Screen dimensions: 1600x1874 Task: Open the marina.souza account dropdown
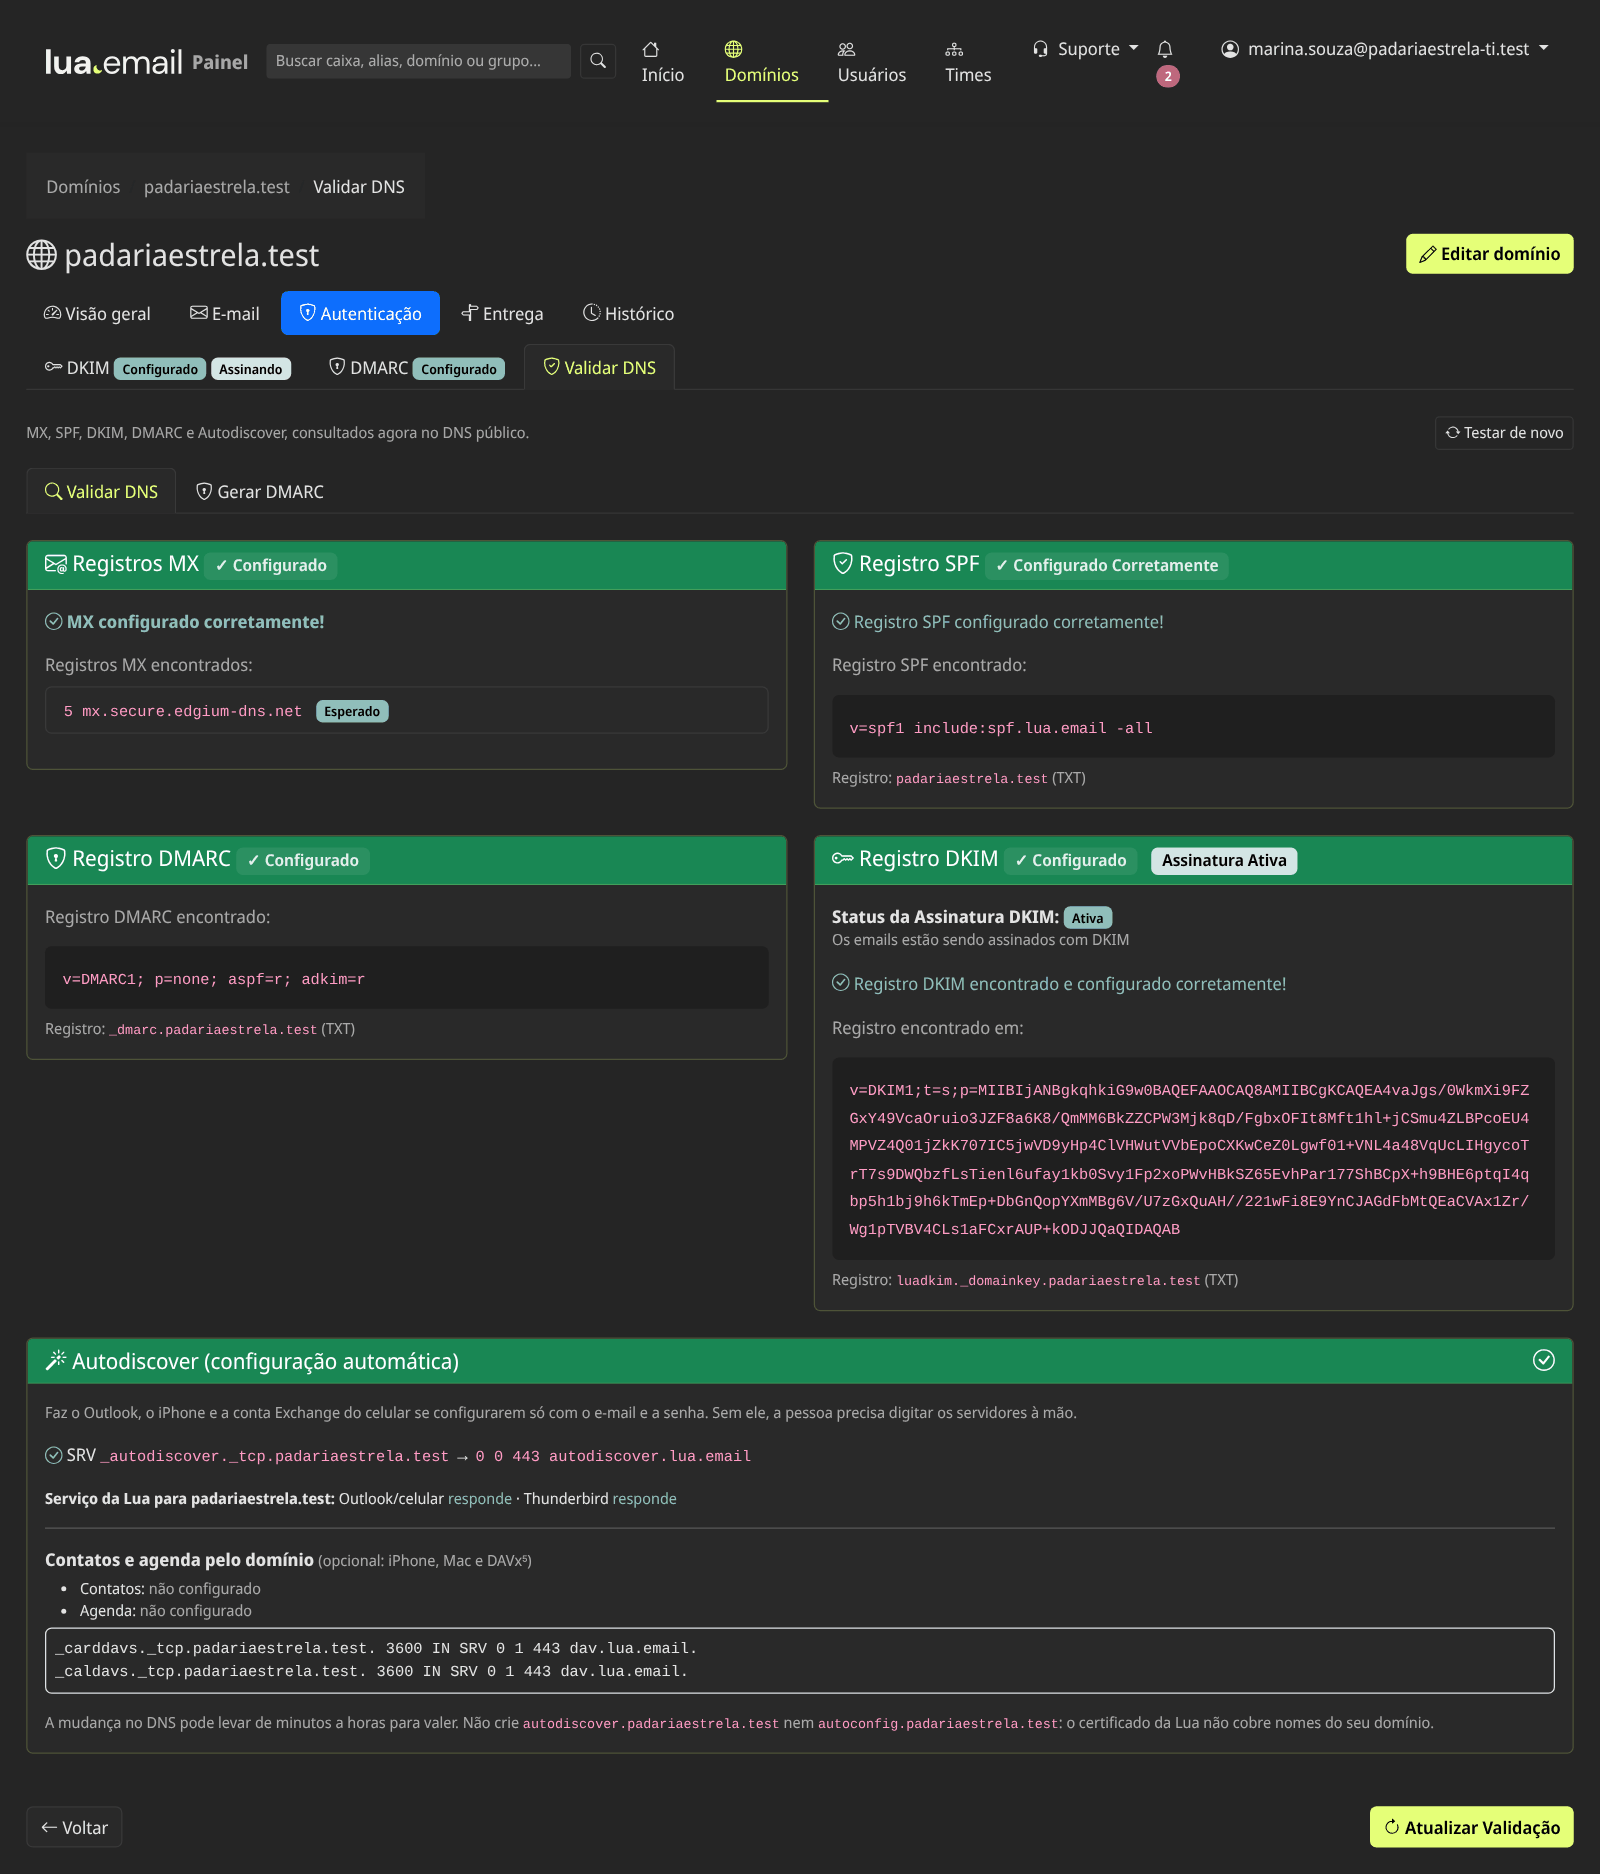coord(1385,49)
